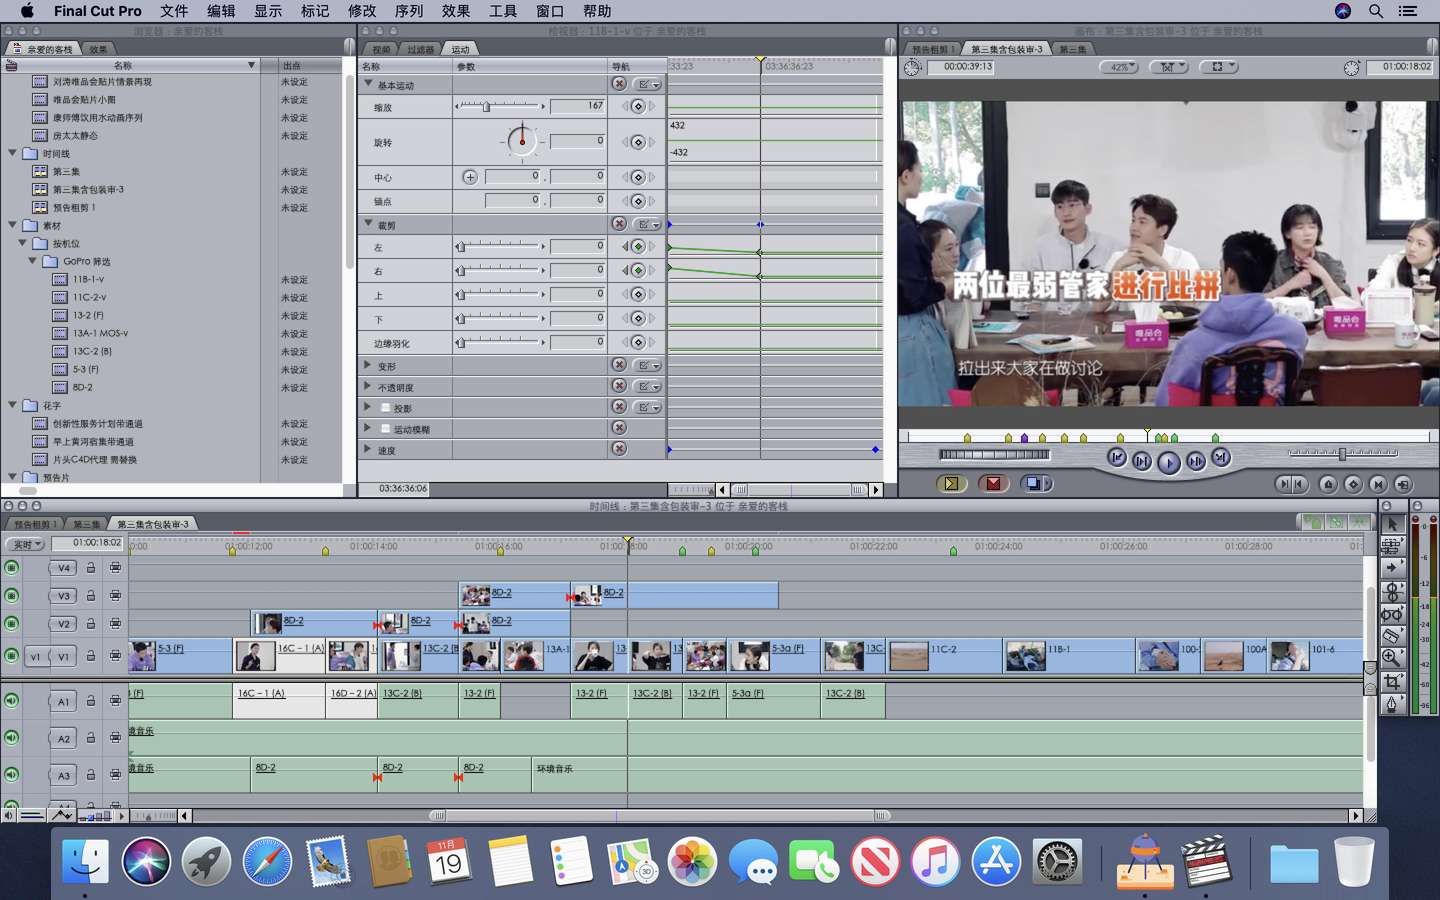Toggle Clip Overlays button at timeline bottom
This screenshot has width=1440, height=900.
(x=62, y=815)
